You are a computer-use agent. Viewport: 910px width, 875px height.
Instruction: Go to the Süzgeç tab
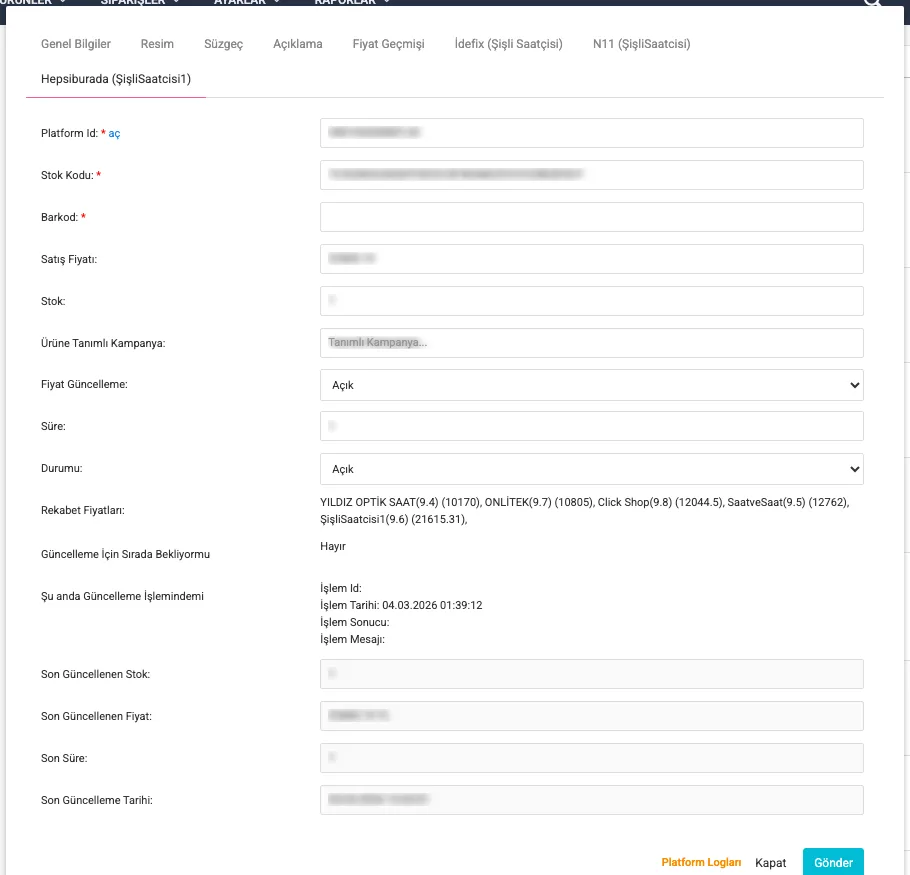click(x=223, y=44)
